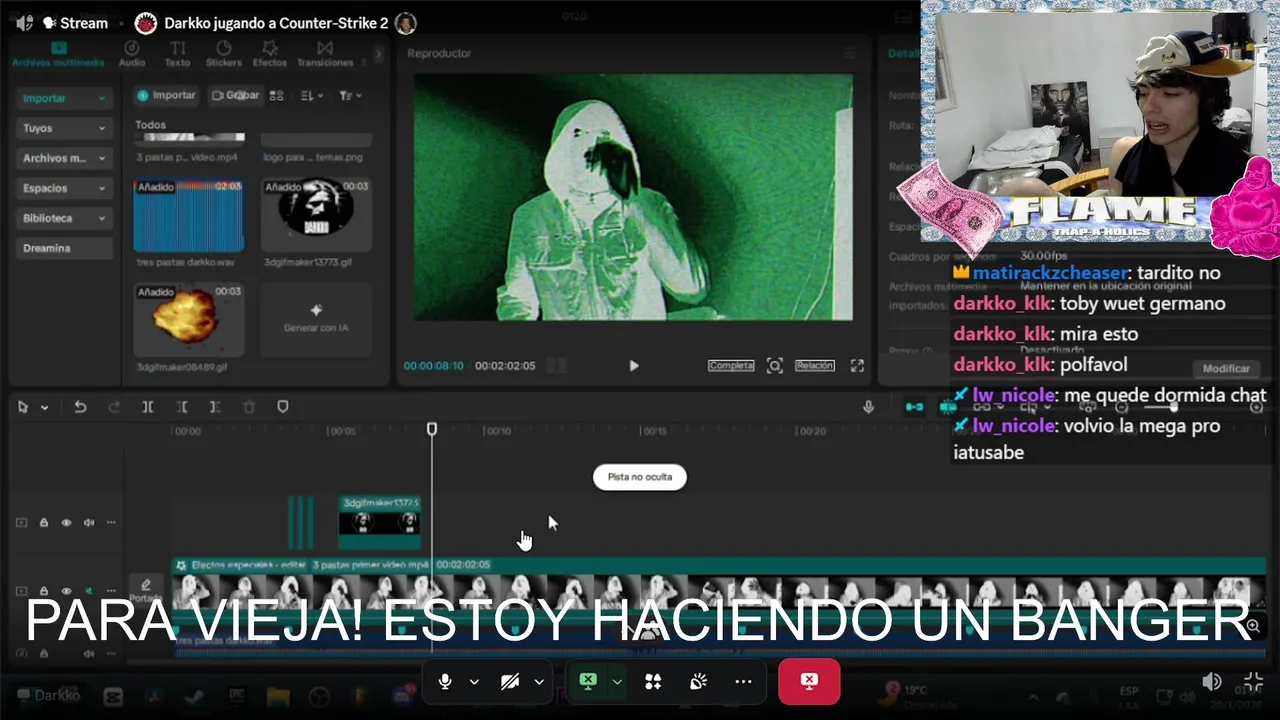The width and height of the screenshot is (1280, 720).
Task: Expand the Biblioteca sidebar section
Action: [64, 218]
